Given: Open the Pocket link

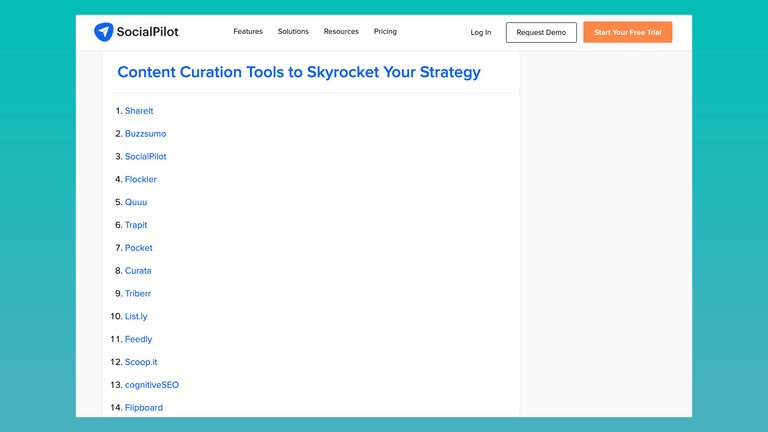Looking at the screenshot, I should point(139,248).
